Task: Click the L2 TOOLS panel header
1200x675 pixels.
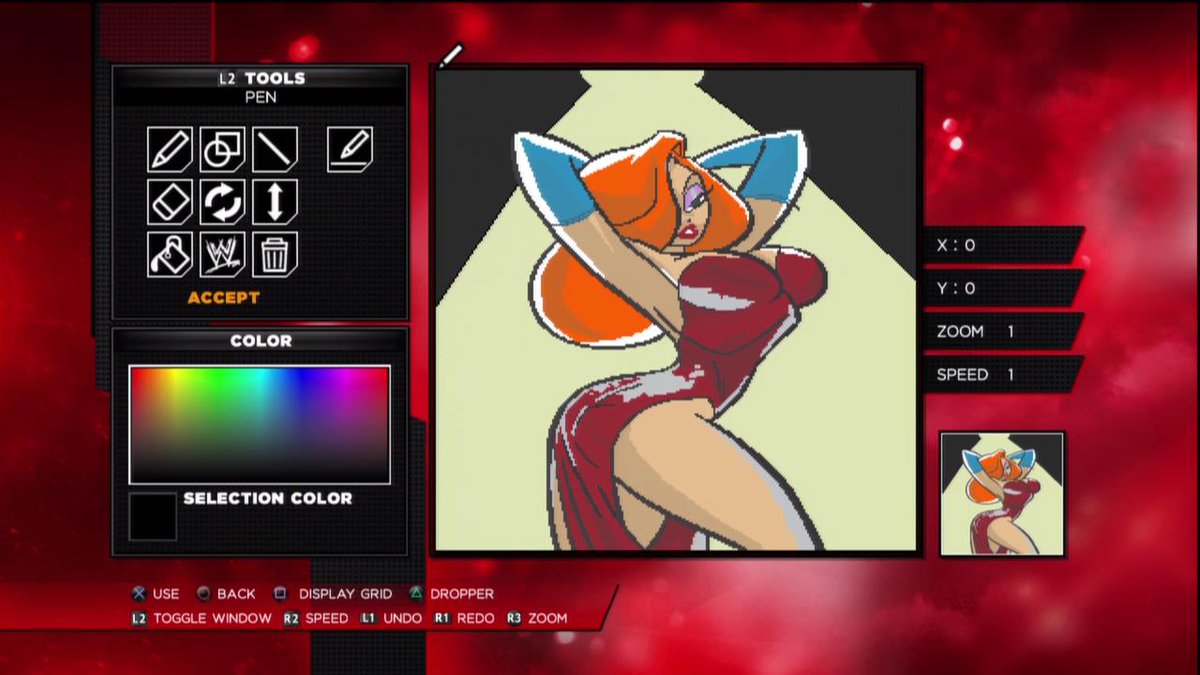Action: pyautogui.click(x=260, y=78)
